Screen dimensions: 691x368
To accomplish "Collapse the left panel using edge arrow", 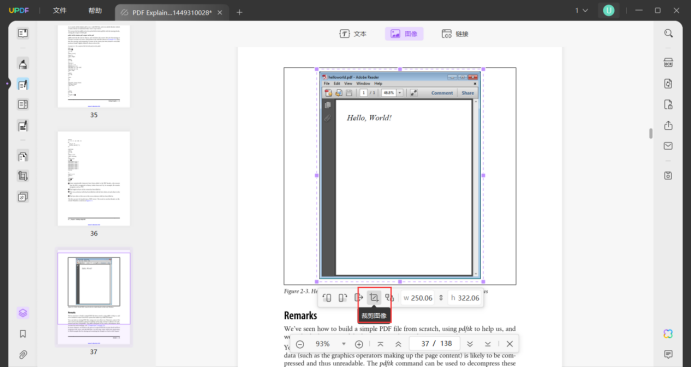I will click(x=7, y=83).
